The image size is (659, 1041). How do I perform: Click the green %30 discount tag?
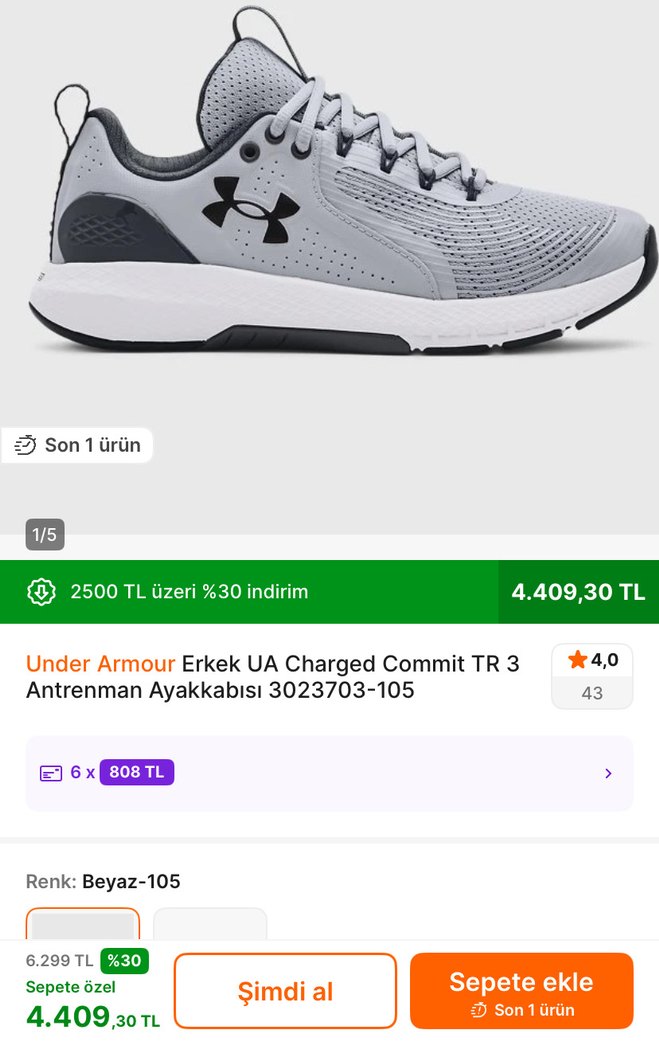pos(125,961)
